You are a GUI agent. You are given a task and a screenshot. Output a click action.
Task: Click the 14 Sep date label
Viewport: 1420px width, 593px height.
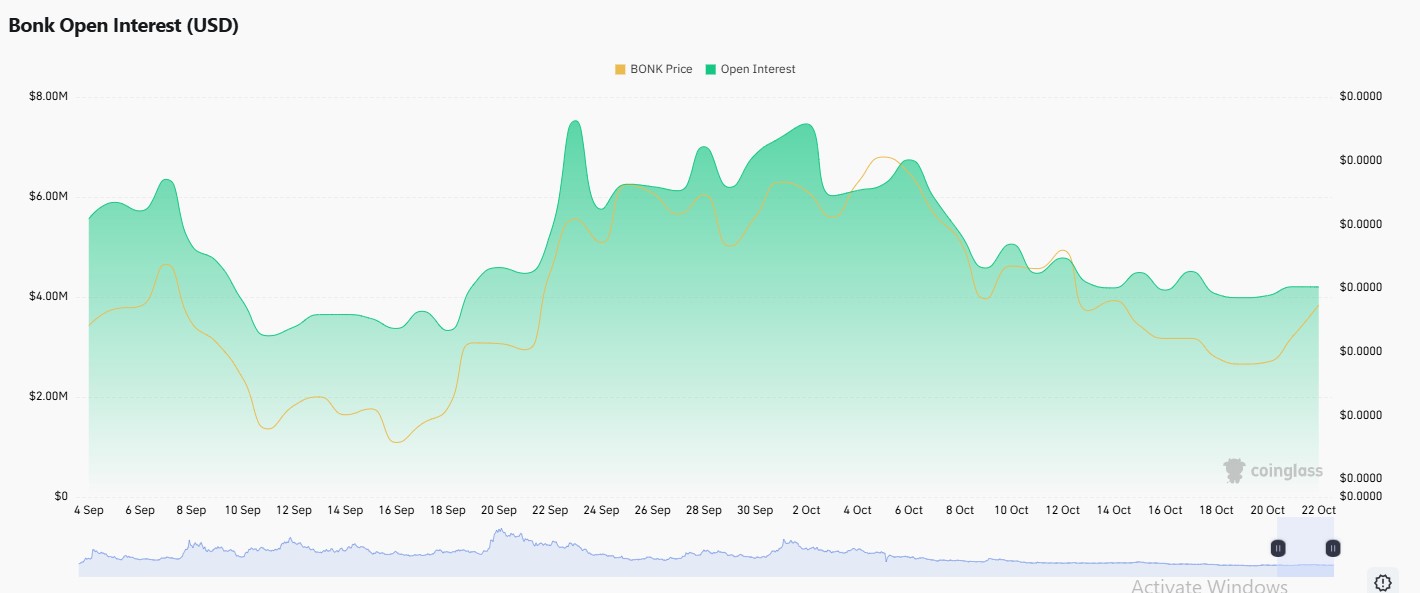(345, 510)
